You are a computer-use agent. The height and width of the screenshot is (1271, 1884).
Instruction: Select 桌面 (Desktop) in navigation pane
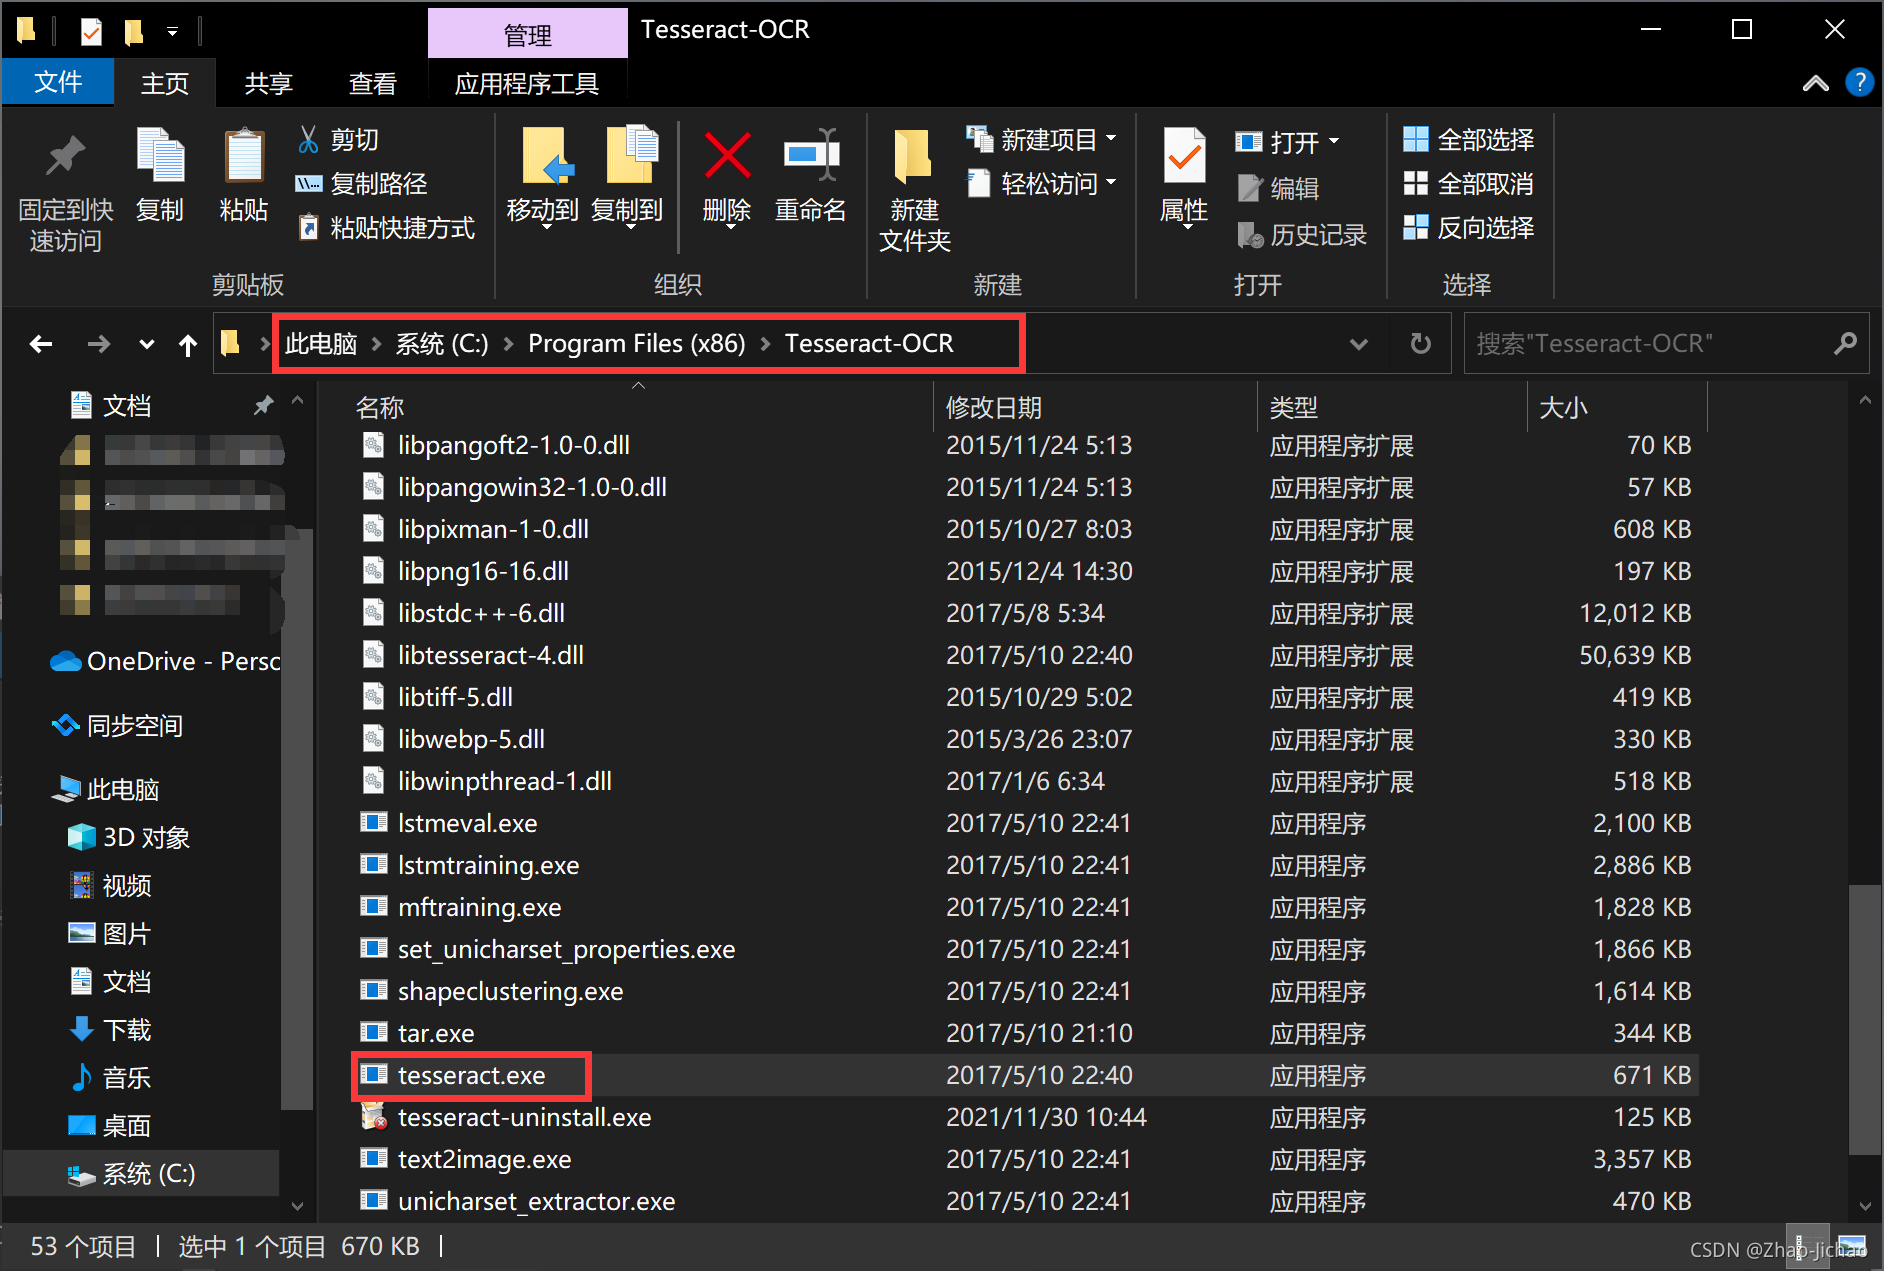pyautogui.click(x=110, y=1125)
